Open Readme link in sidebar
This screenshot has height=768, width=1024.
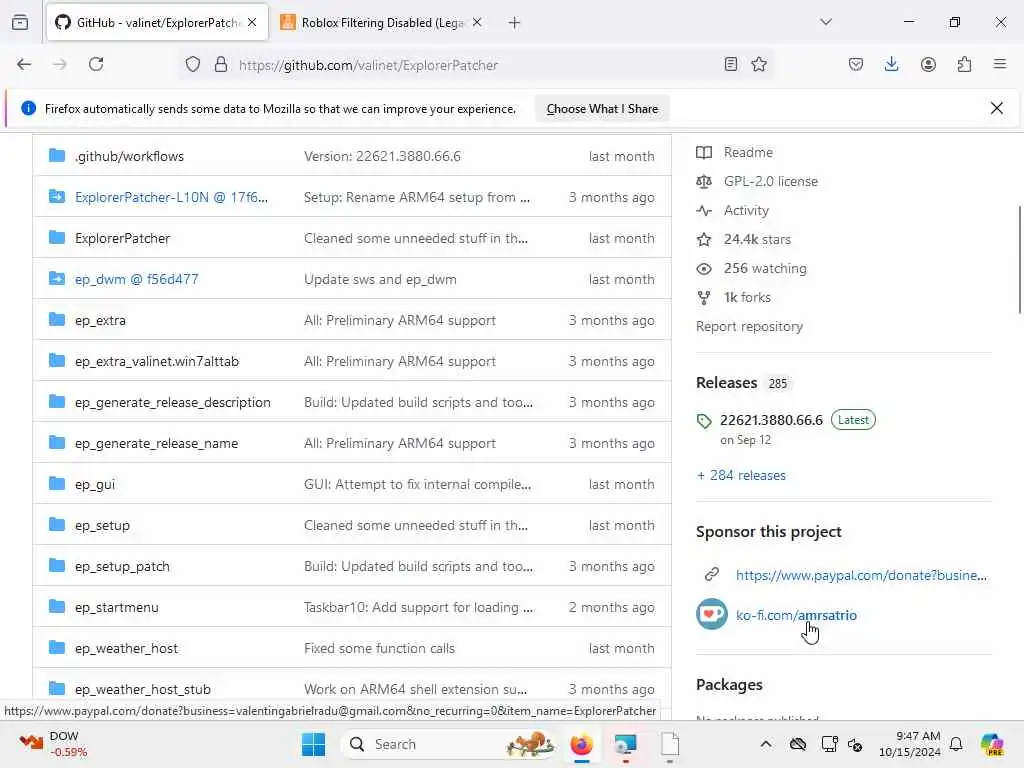748,152
